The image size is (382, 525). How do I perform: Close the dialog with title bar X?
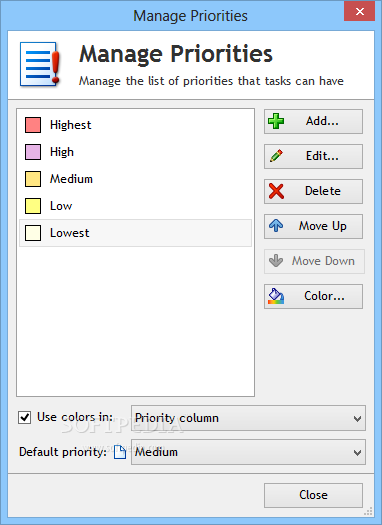360,11
